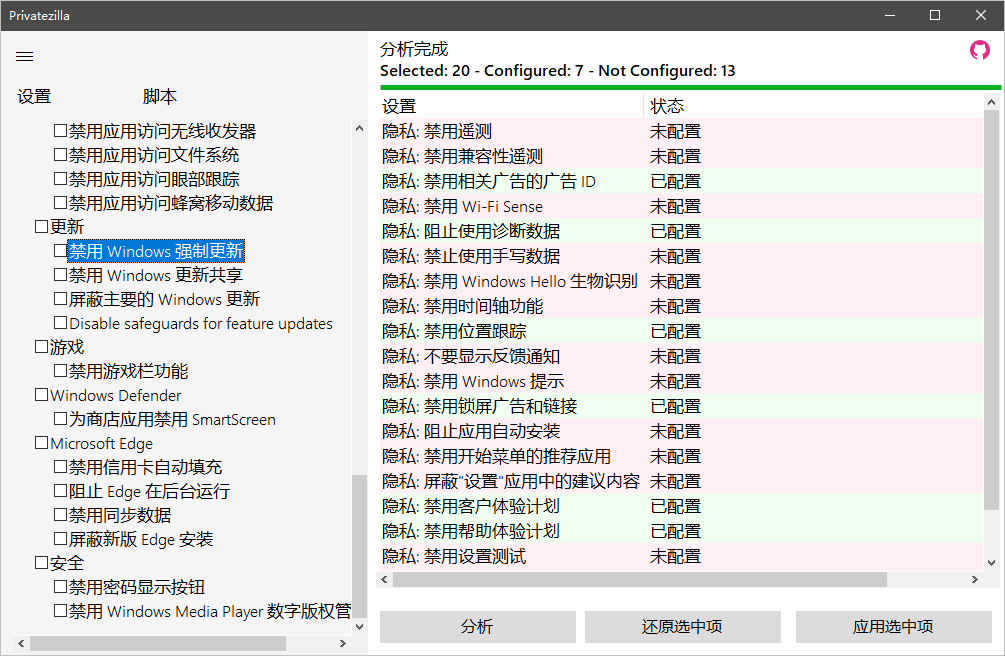Screen dimensions: 1005x656
Task: Select row 隐私: 禁用客户体验计划
Action: (x=681, y=507)
